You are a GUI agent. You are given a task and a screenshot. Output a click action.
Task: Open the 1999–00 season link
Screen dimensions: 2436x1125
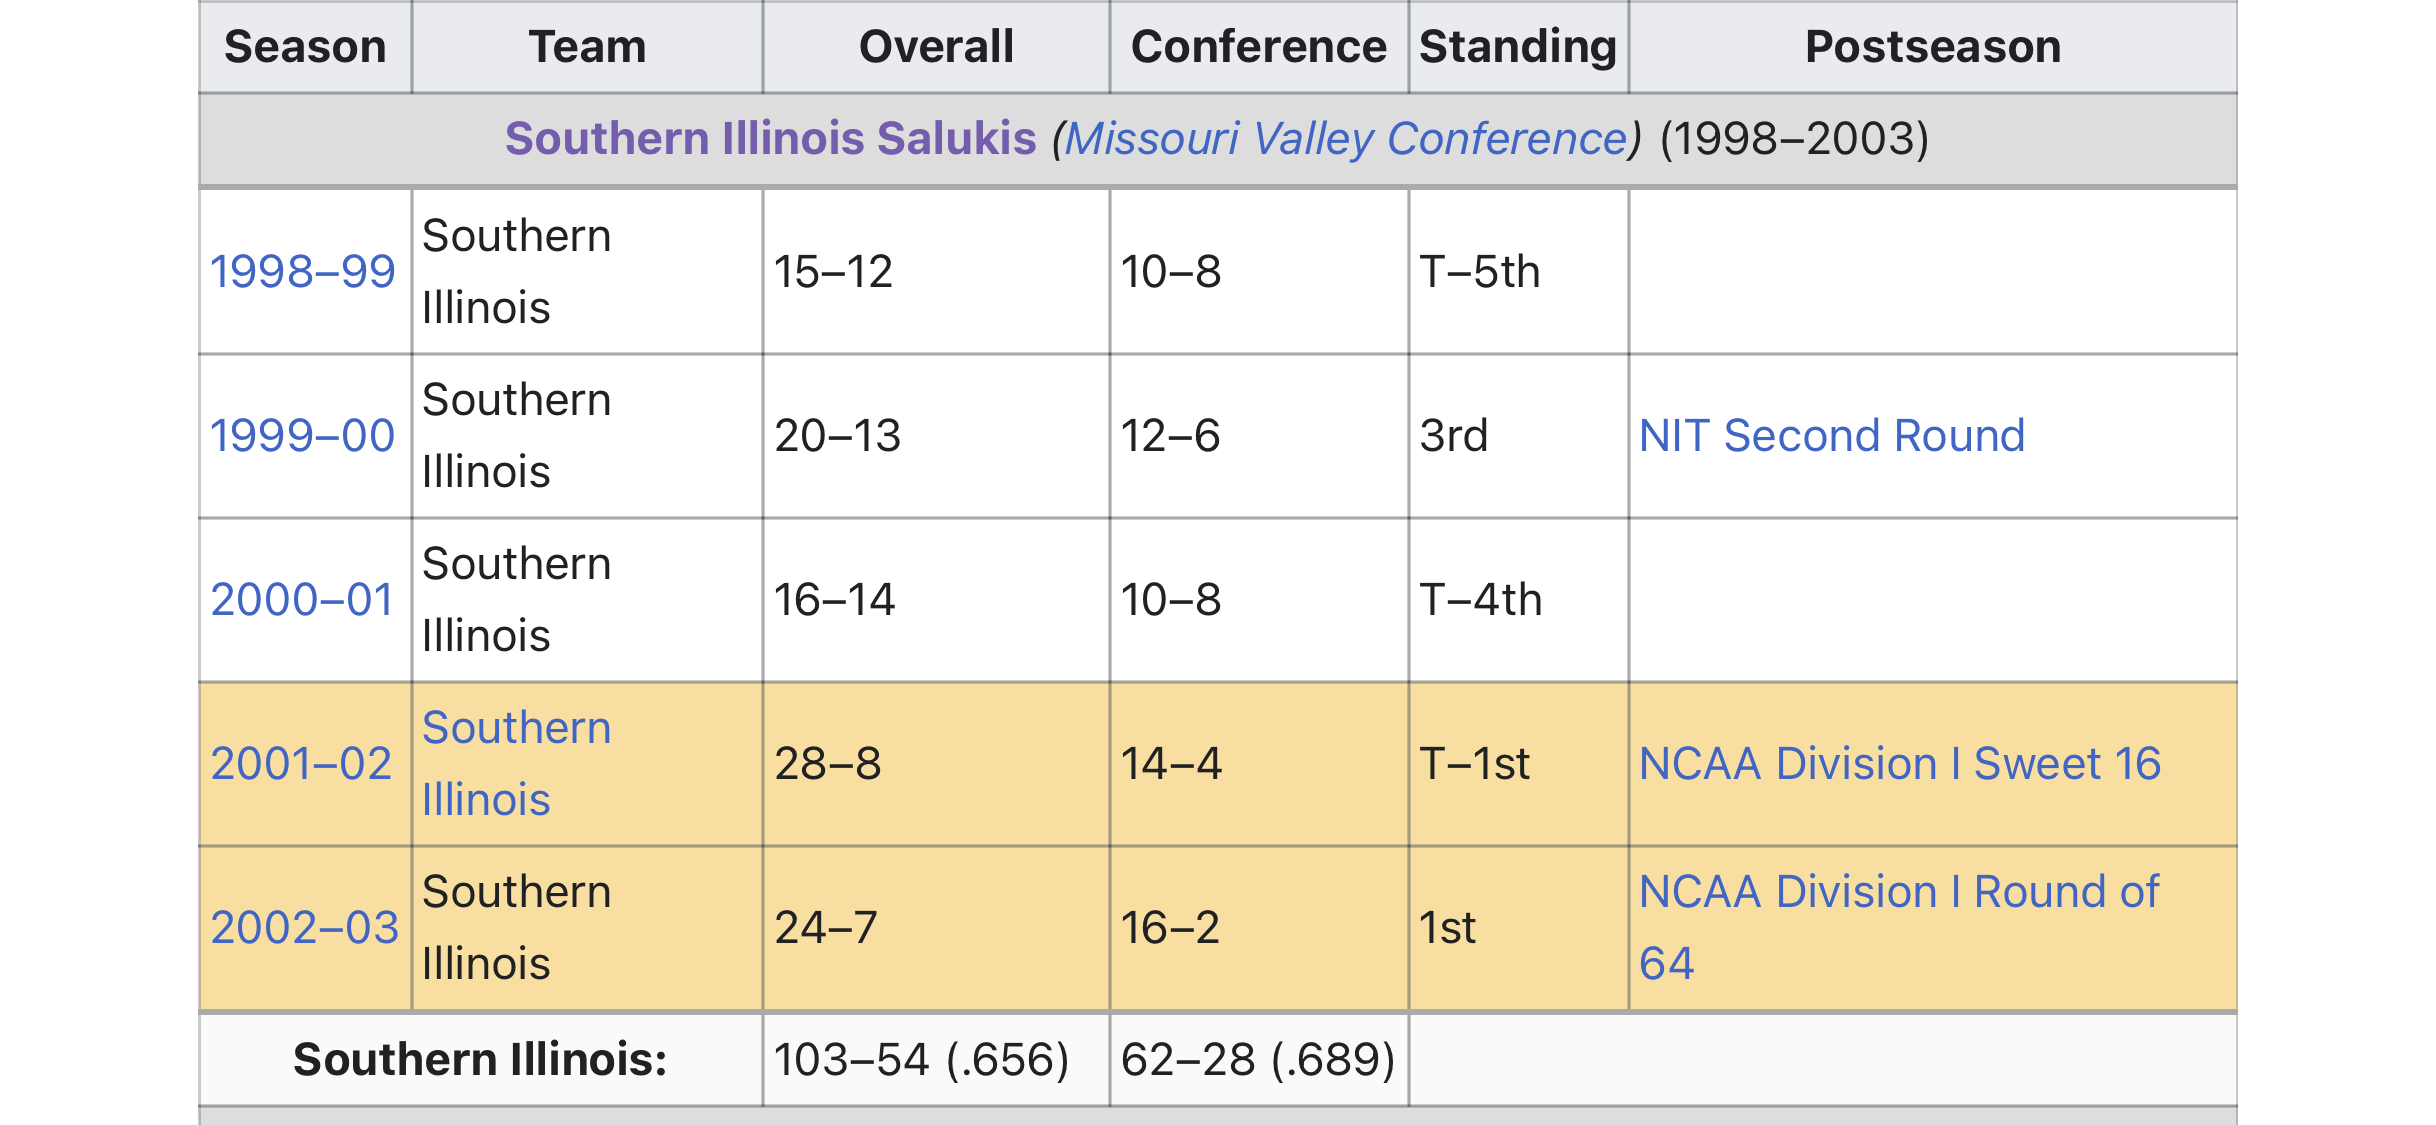pyautogui.click(x=302, y=436)
